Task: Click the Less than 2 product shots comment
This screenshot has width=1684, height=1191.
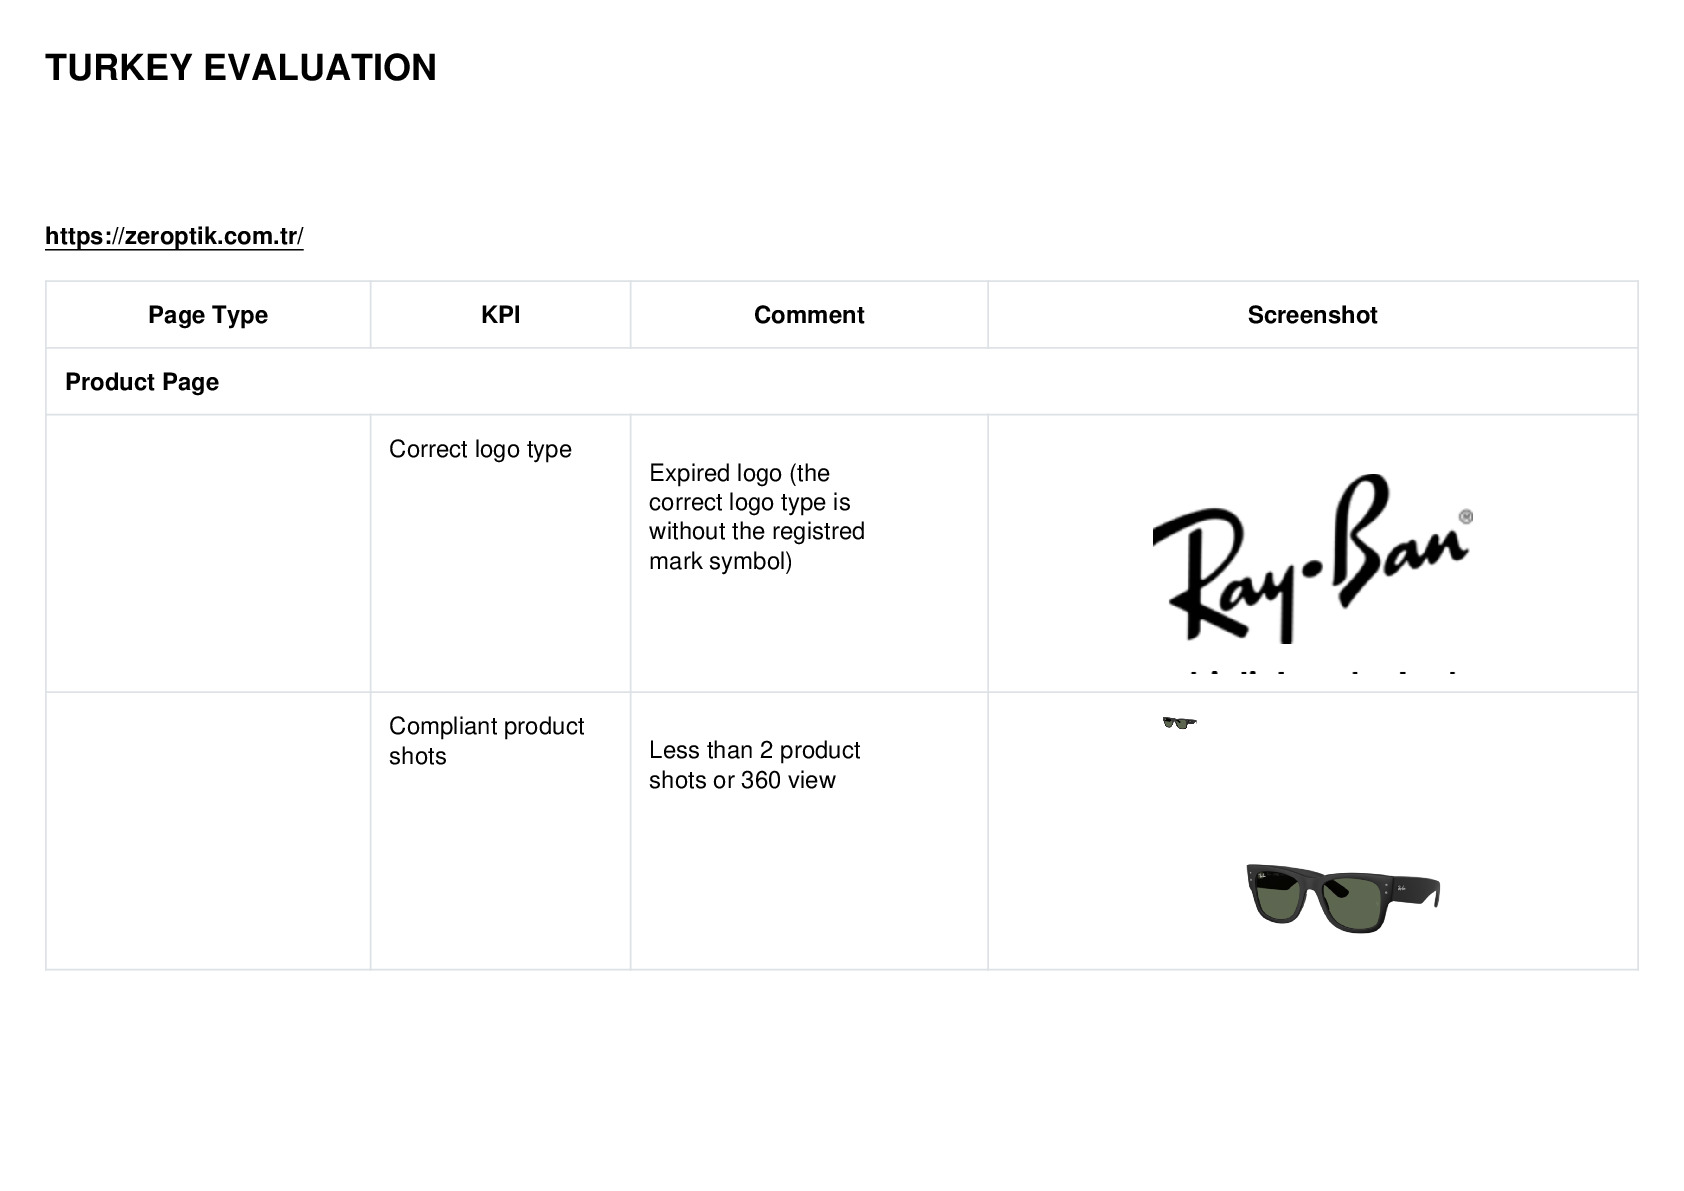Action: pos(754,765)
